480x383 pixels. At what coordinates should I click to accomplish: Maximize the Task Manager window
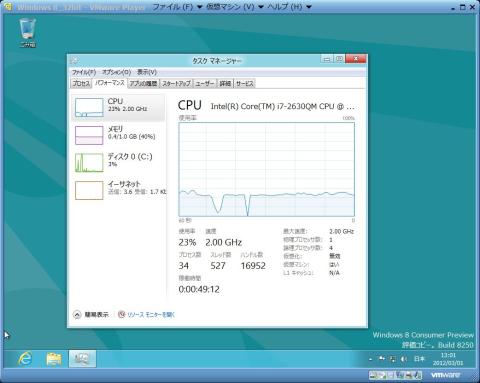click(x=339, y=59)
